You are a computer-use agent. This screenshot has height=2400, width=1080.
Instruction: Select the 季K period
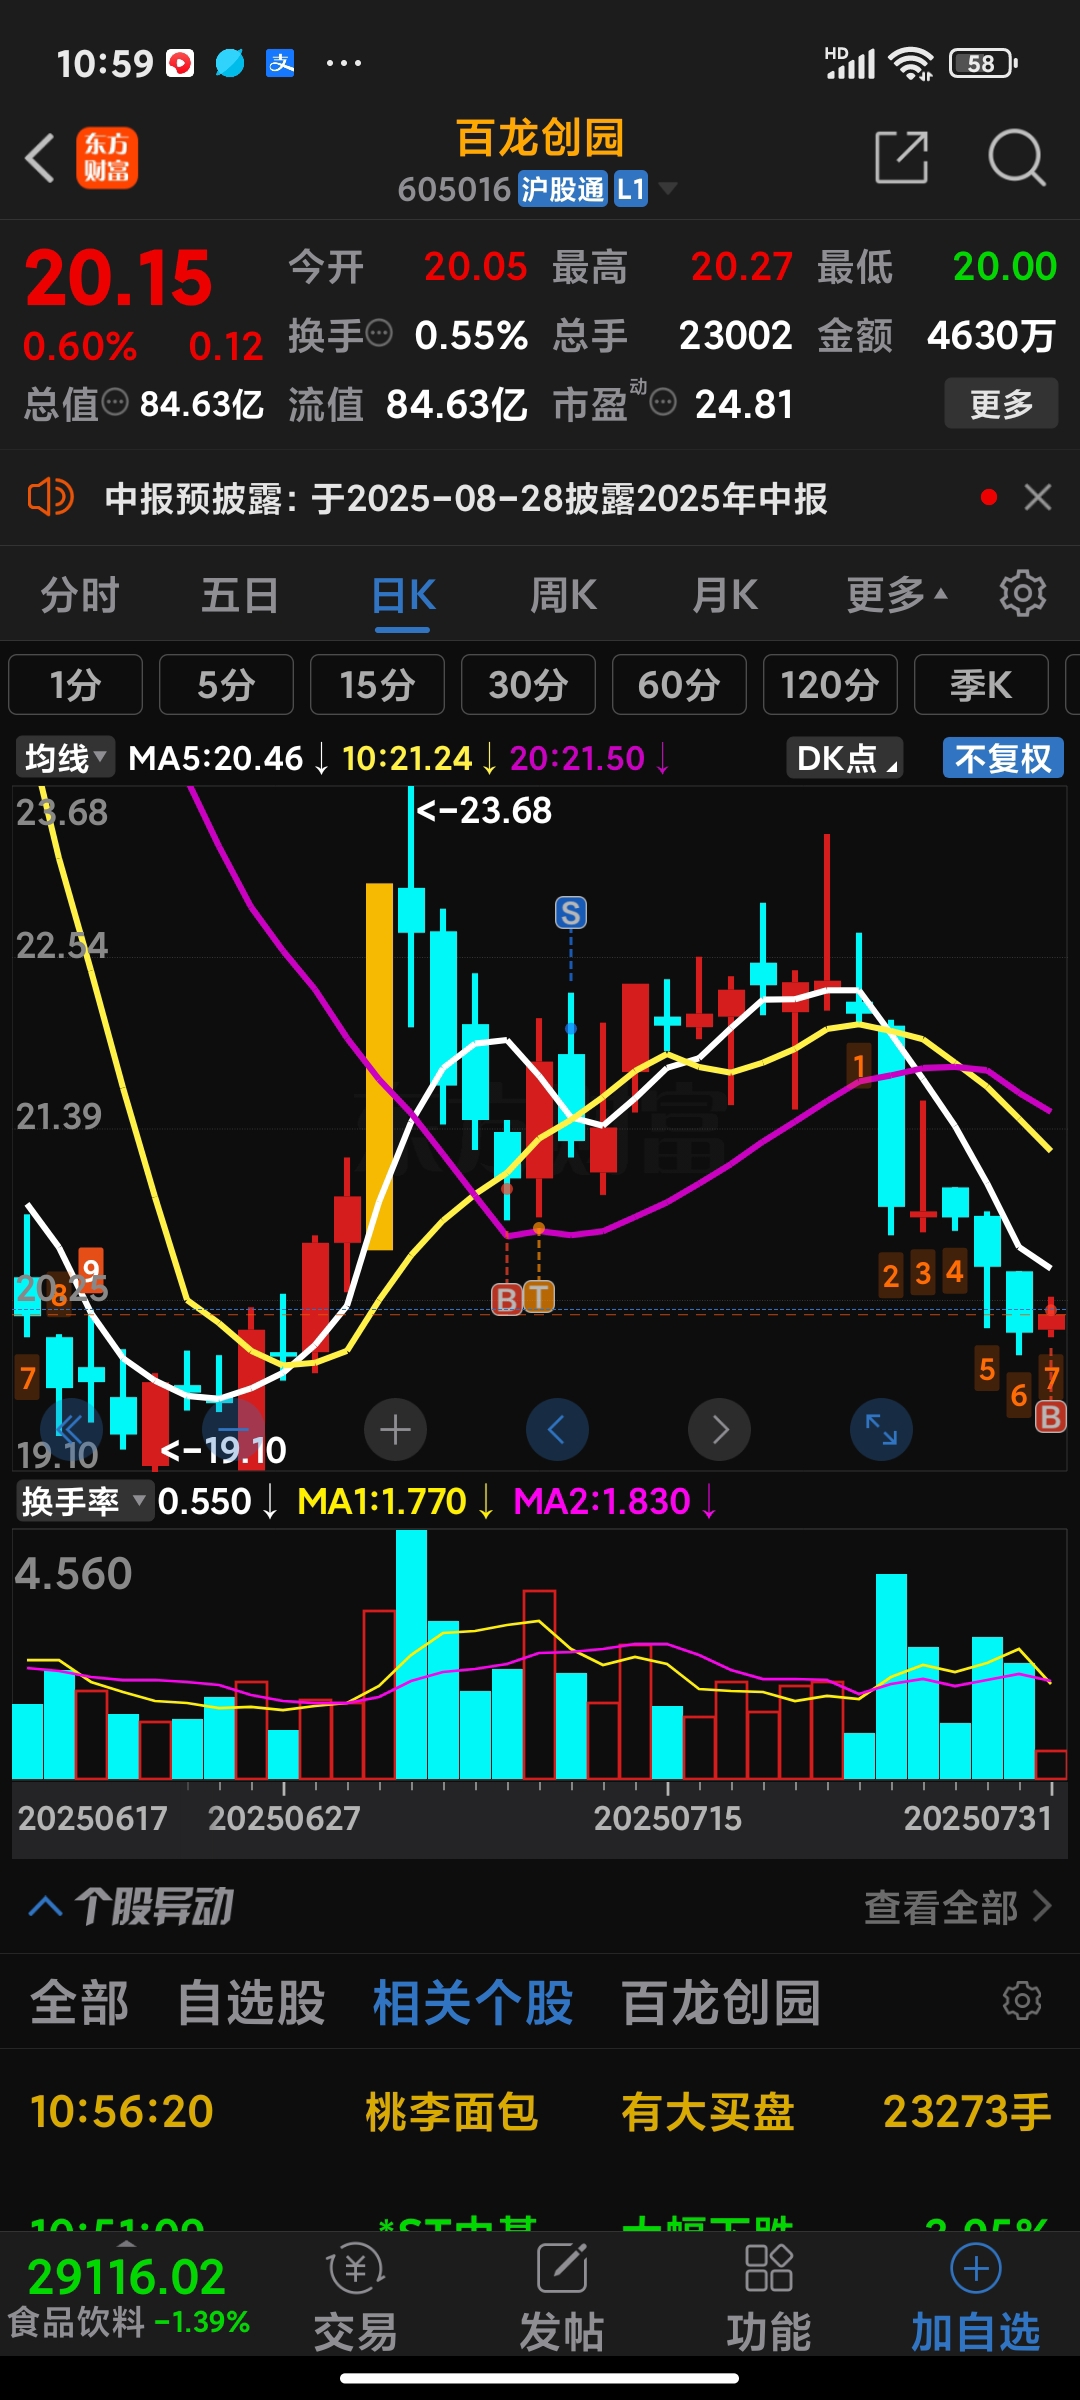(981, 685)
